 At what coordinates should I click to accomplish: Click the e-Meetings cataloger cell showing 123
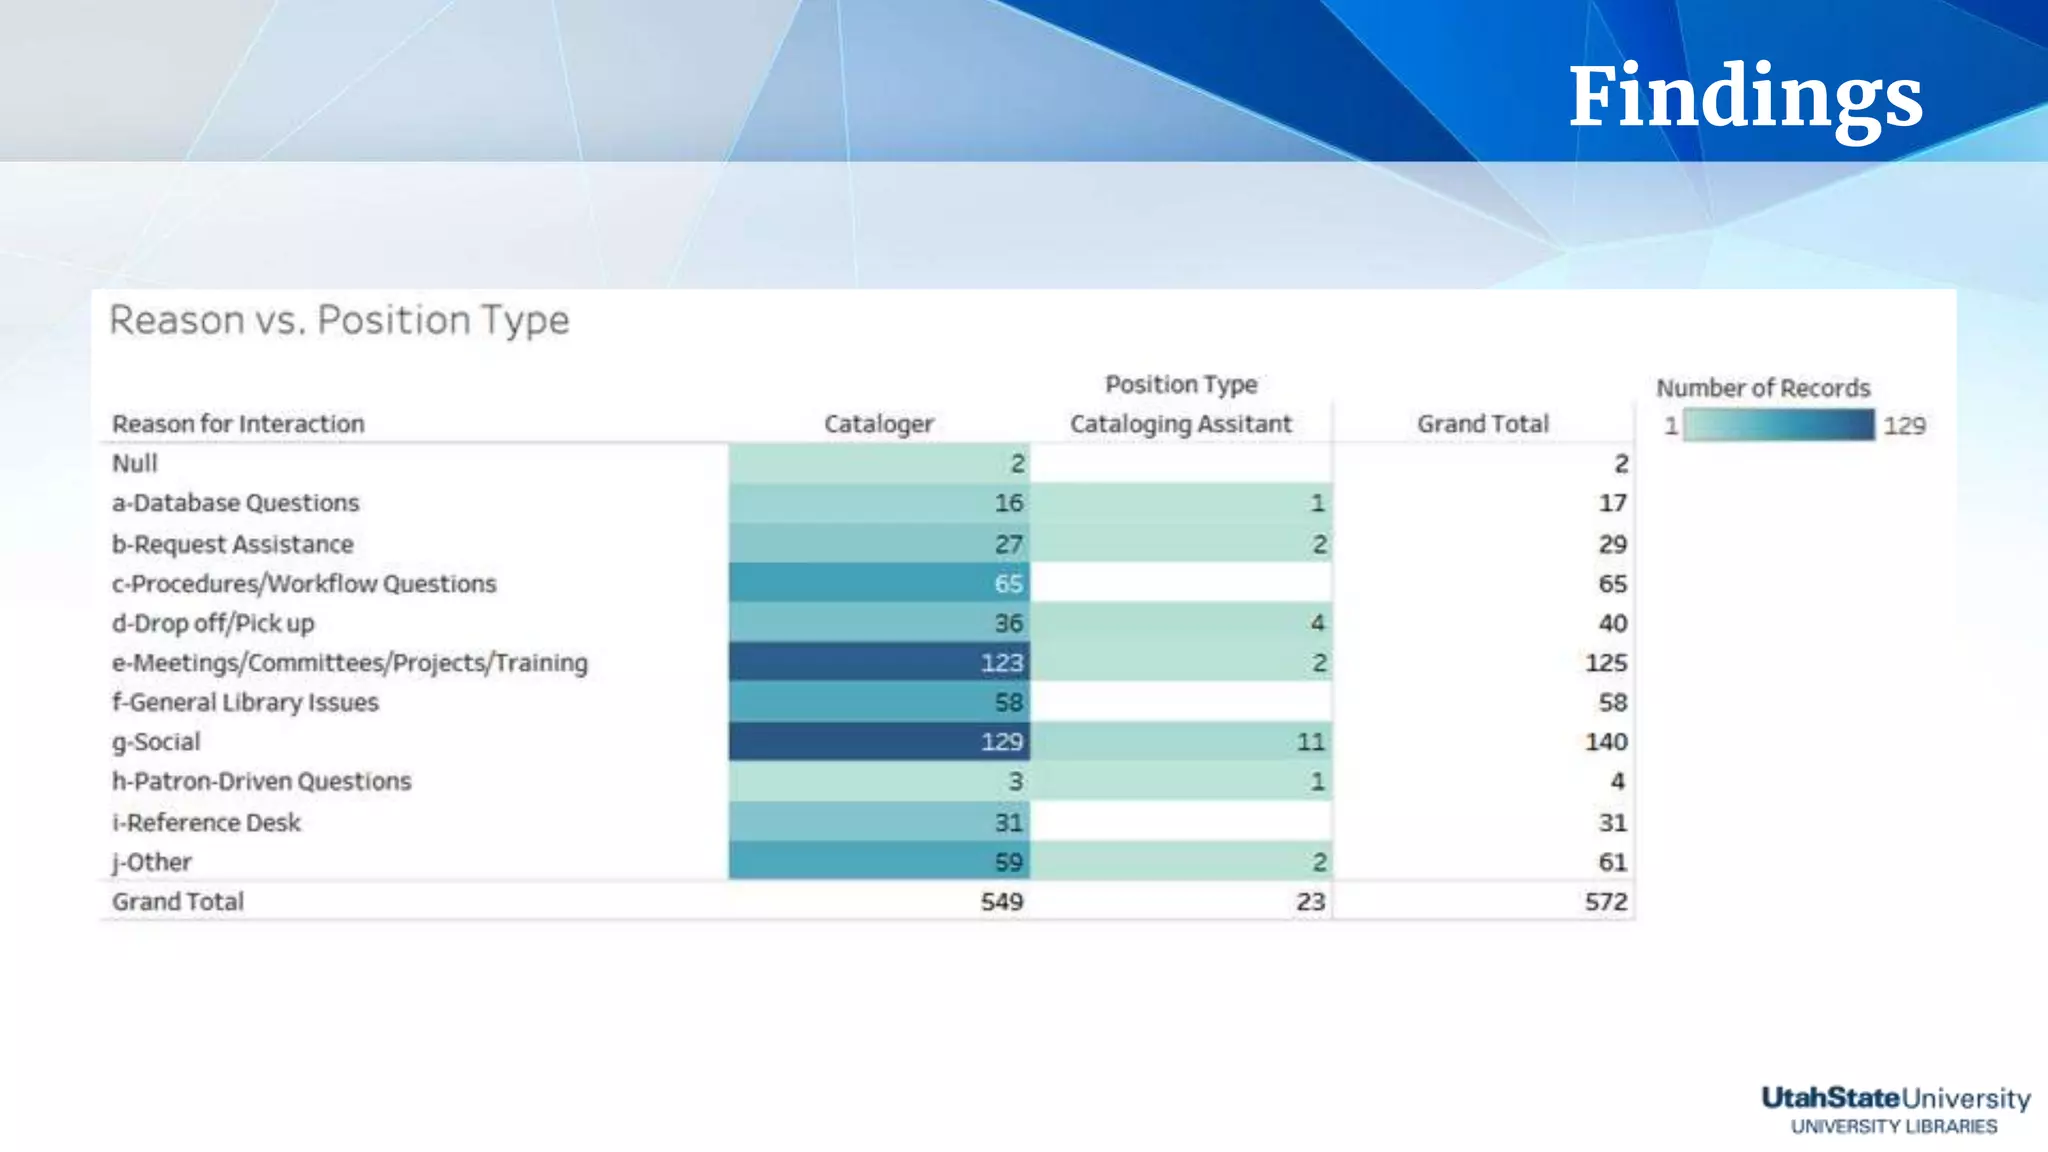click(x=879, y=662)
